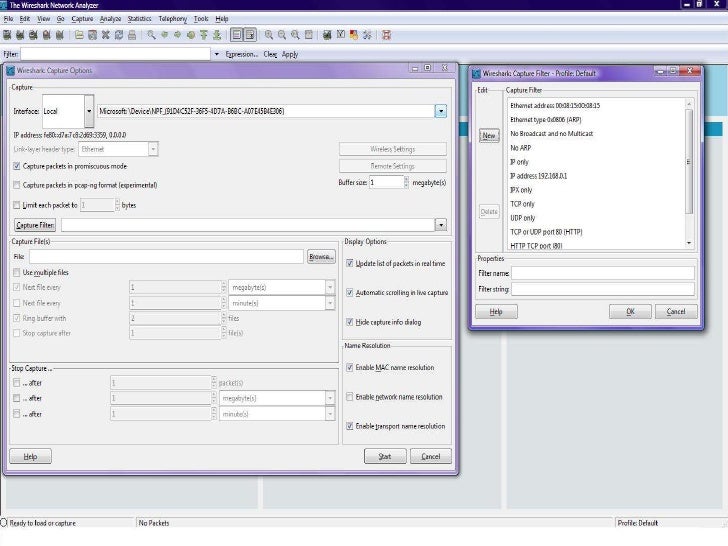Click the open capture file folder icon
The height and width of the screenshot is (546, 728).
(79, 35)
